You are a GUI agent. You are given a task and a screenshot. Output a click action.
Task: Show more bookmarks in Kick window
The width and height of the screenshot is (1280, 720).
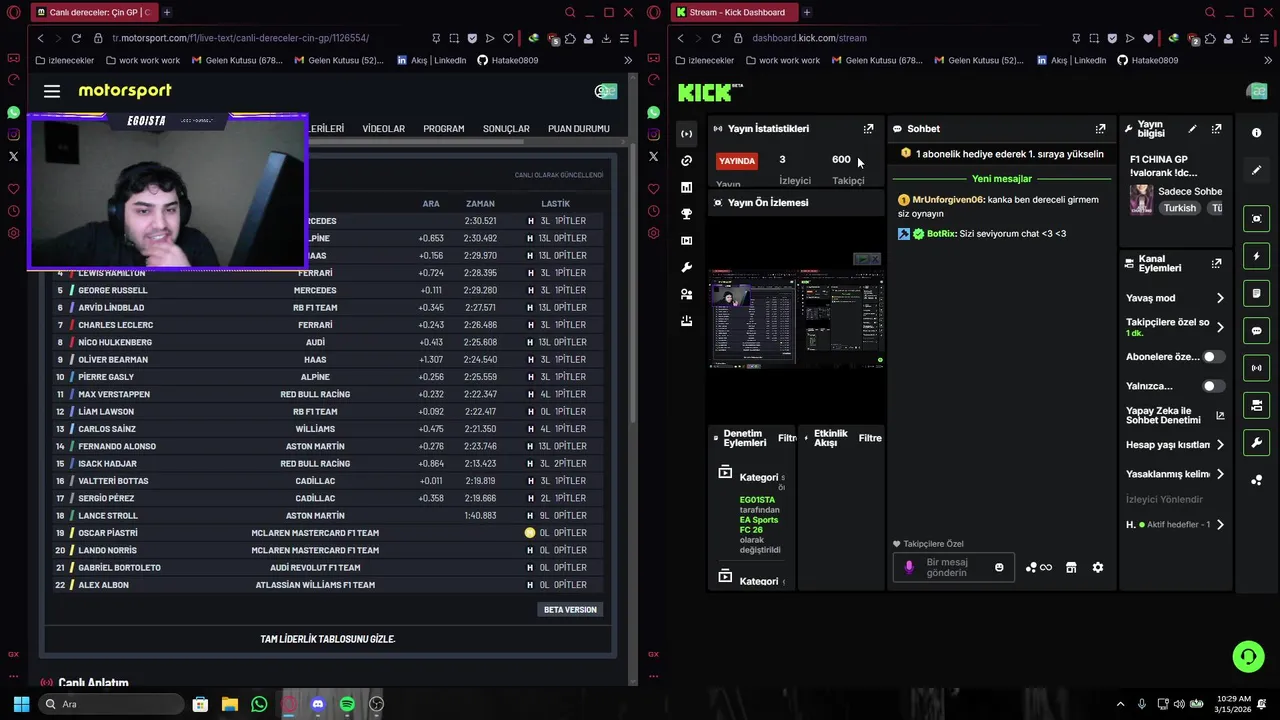pyautogui.click(x=1268, y=60)
